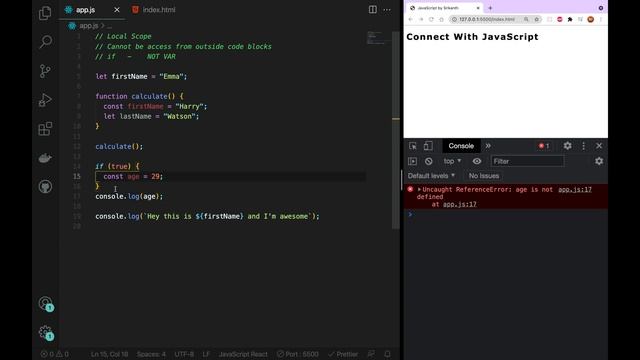Click the console Filter field
Viewport: 640px width, 360px height.
(x=527, y=161)
